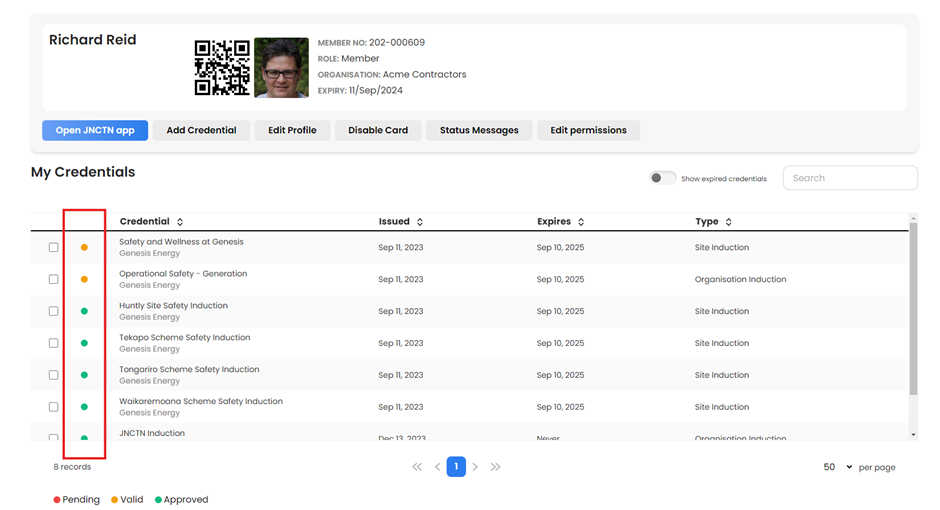The image size is (940, 510).
Task: Go to the next page arrow
Action: tap(475, 467)
